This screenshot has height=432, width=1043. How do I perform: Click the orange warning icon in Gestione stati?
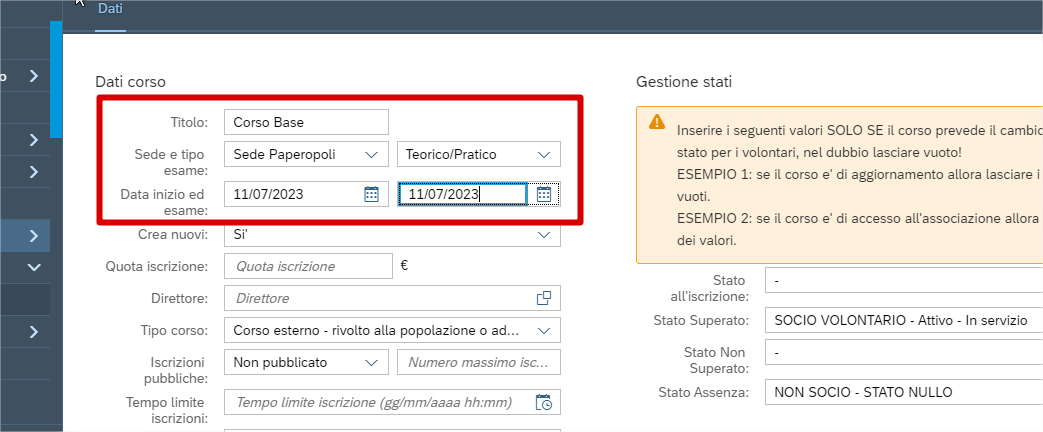[x=657, y=122]
